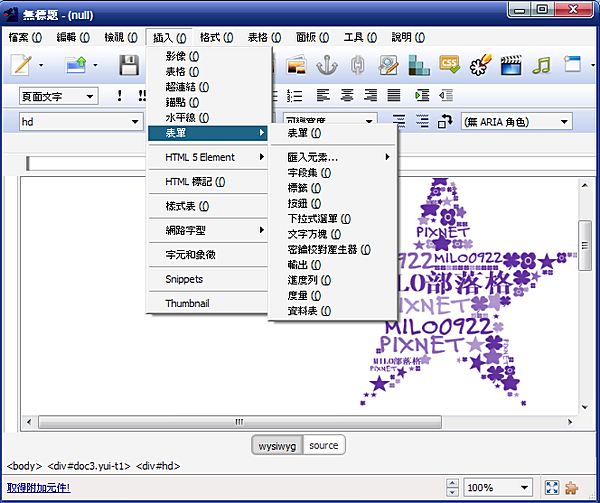Click the zoom stepper up arrow
The width and height of the screenshot is (600, 503).
pos(452,483)
